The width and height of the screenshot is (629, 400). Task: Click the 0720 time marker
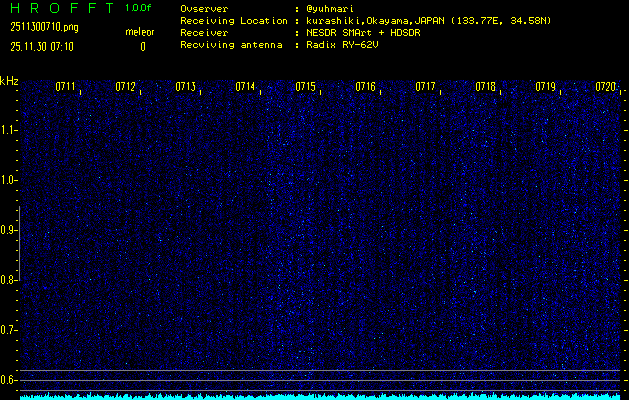click(x=606, y=87)
